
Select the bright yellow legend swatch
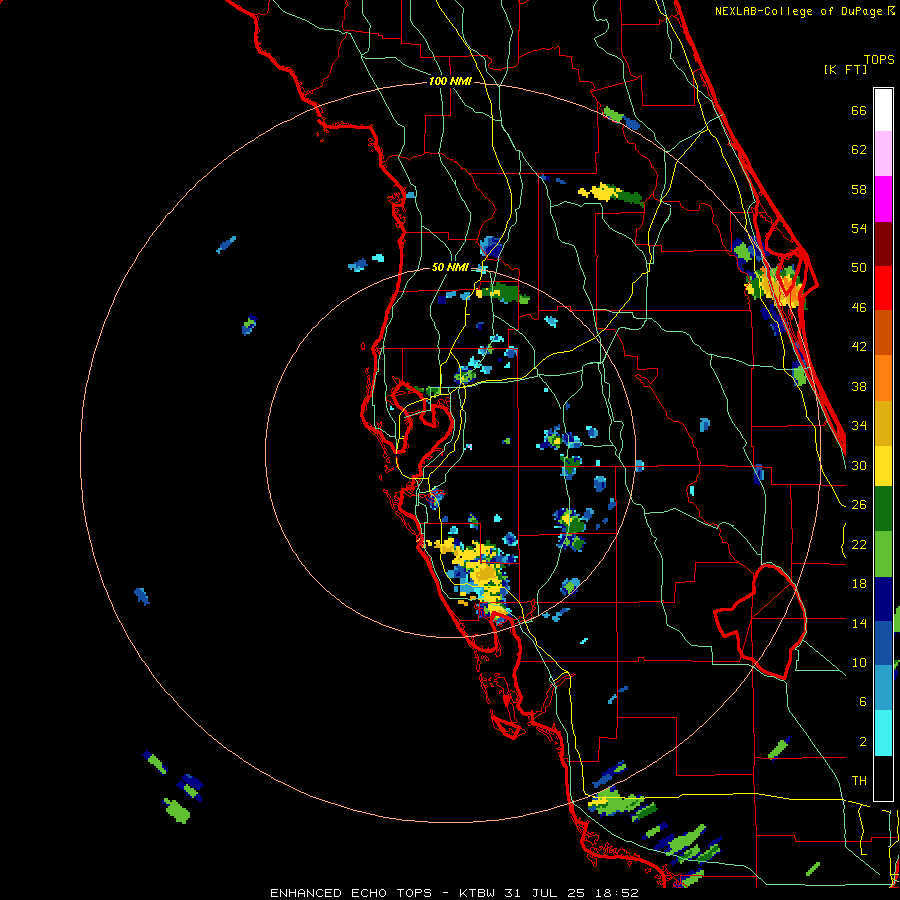[883, 466]
